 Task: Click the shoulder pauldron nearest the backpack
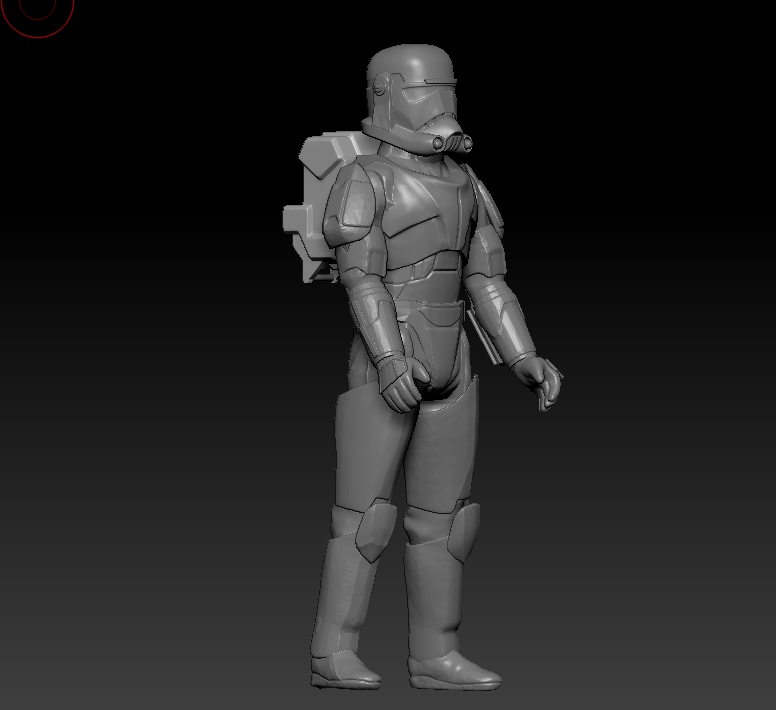(x=352, y=204)
